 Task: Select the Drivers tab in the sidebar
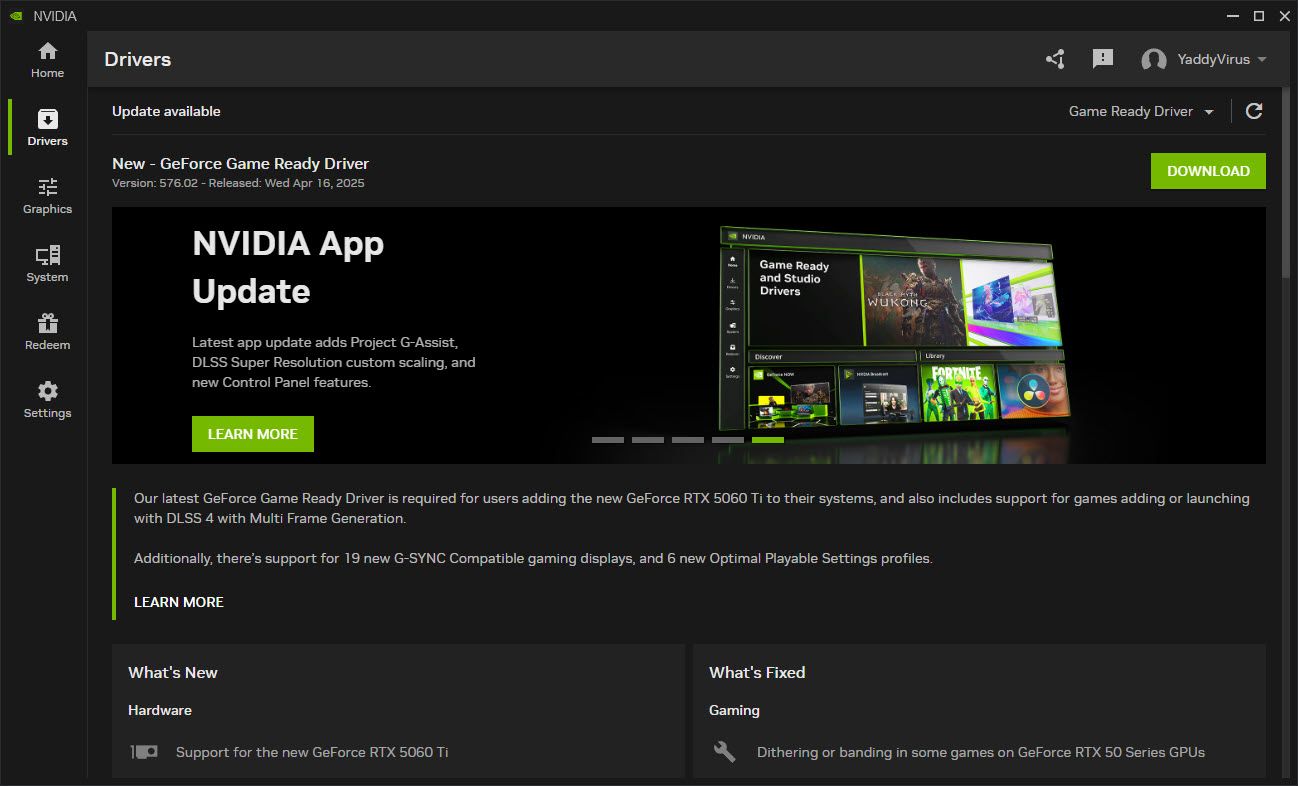47,128
